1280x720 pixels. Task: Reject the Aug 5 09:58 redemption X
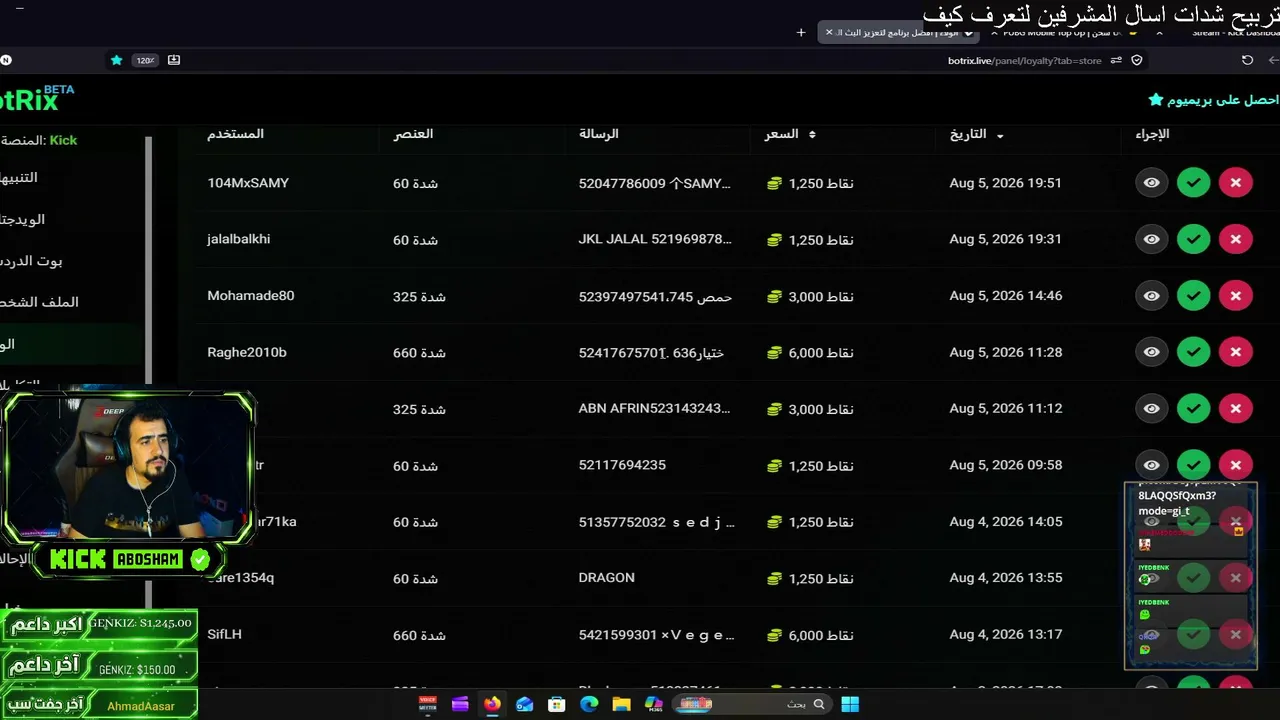point(1236,465)
